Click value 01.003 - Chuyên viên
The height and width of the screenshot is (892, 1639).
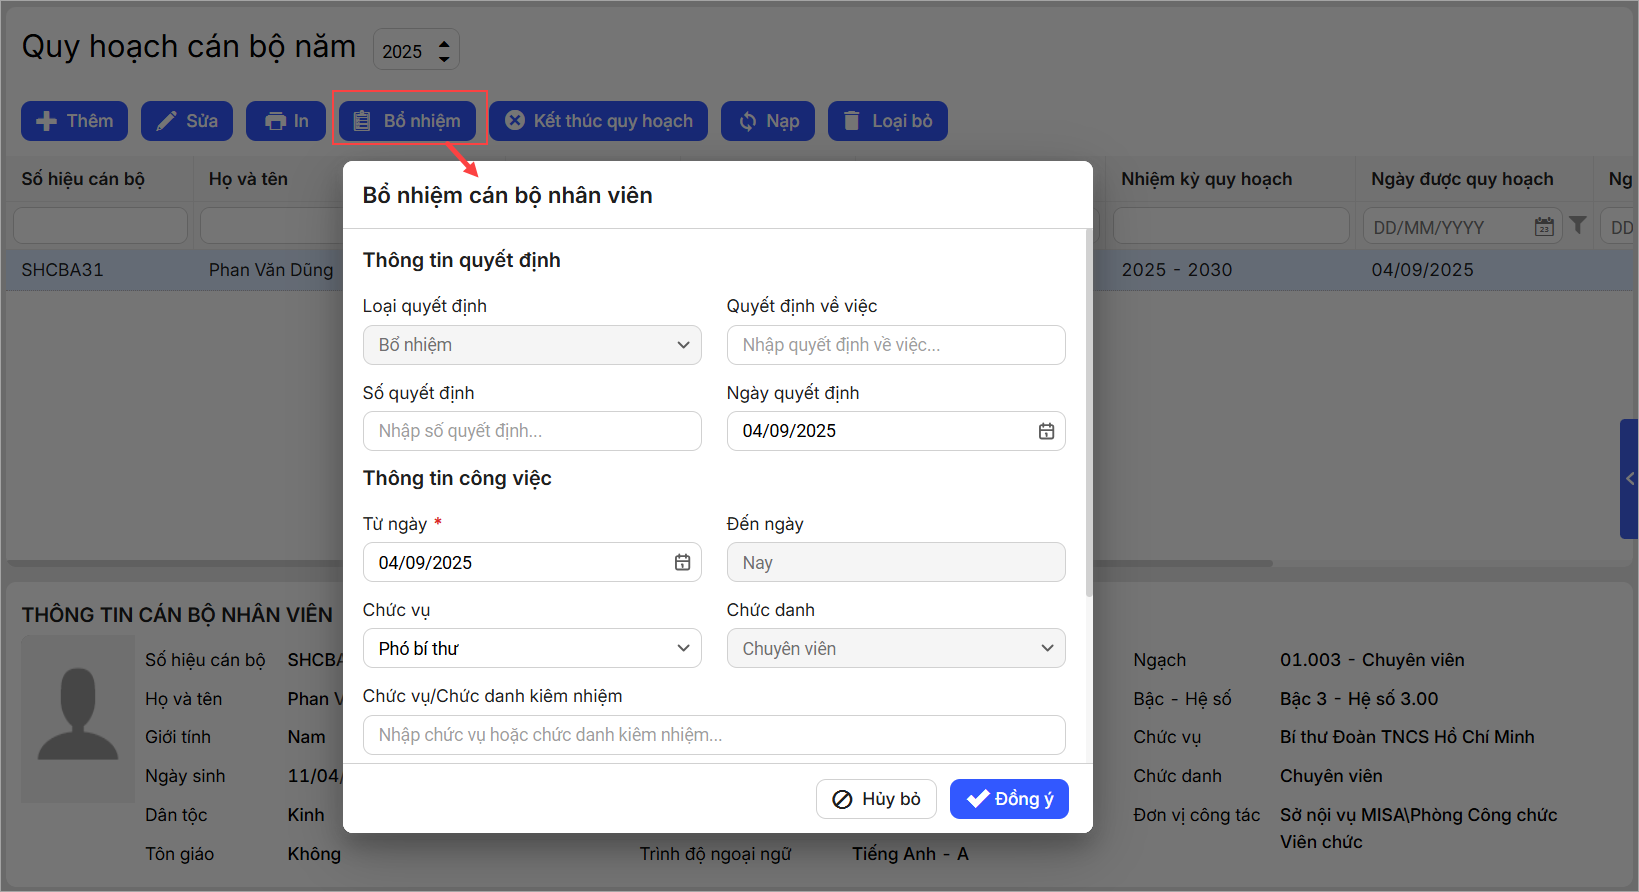point(1372,660)
